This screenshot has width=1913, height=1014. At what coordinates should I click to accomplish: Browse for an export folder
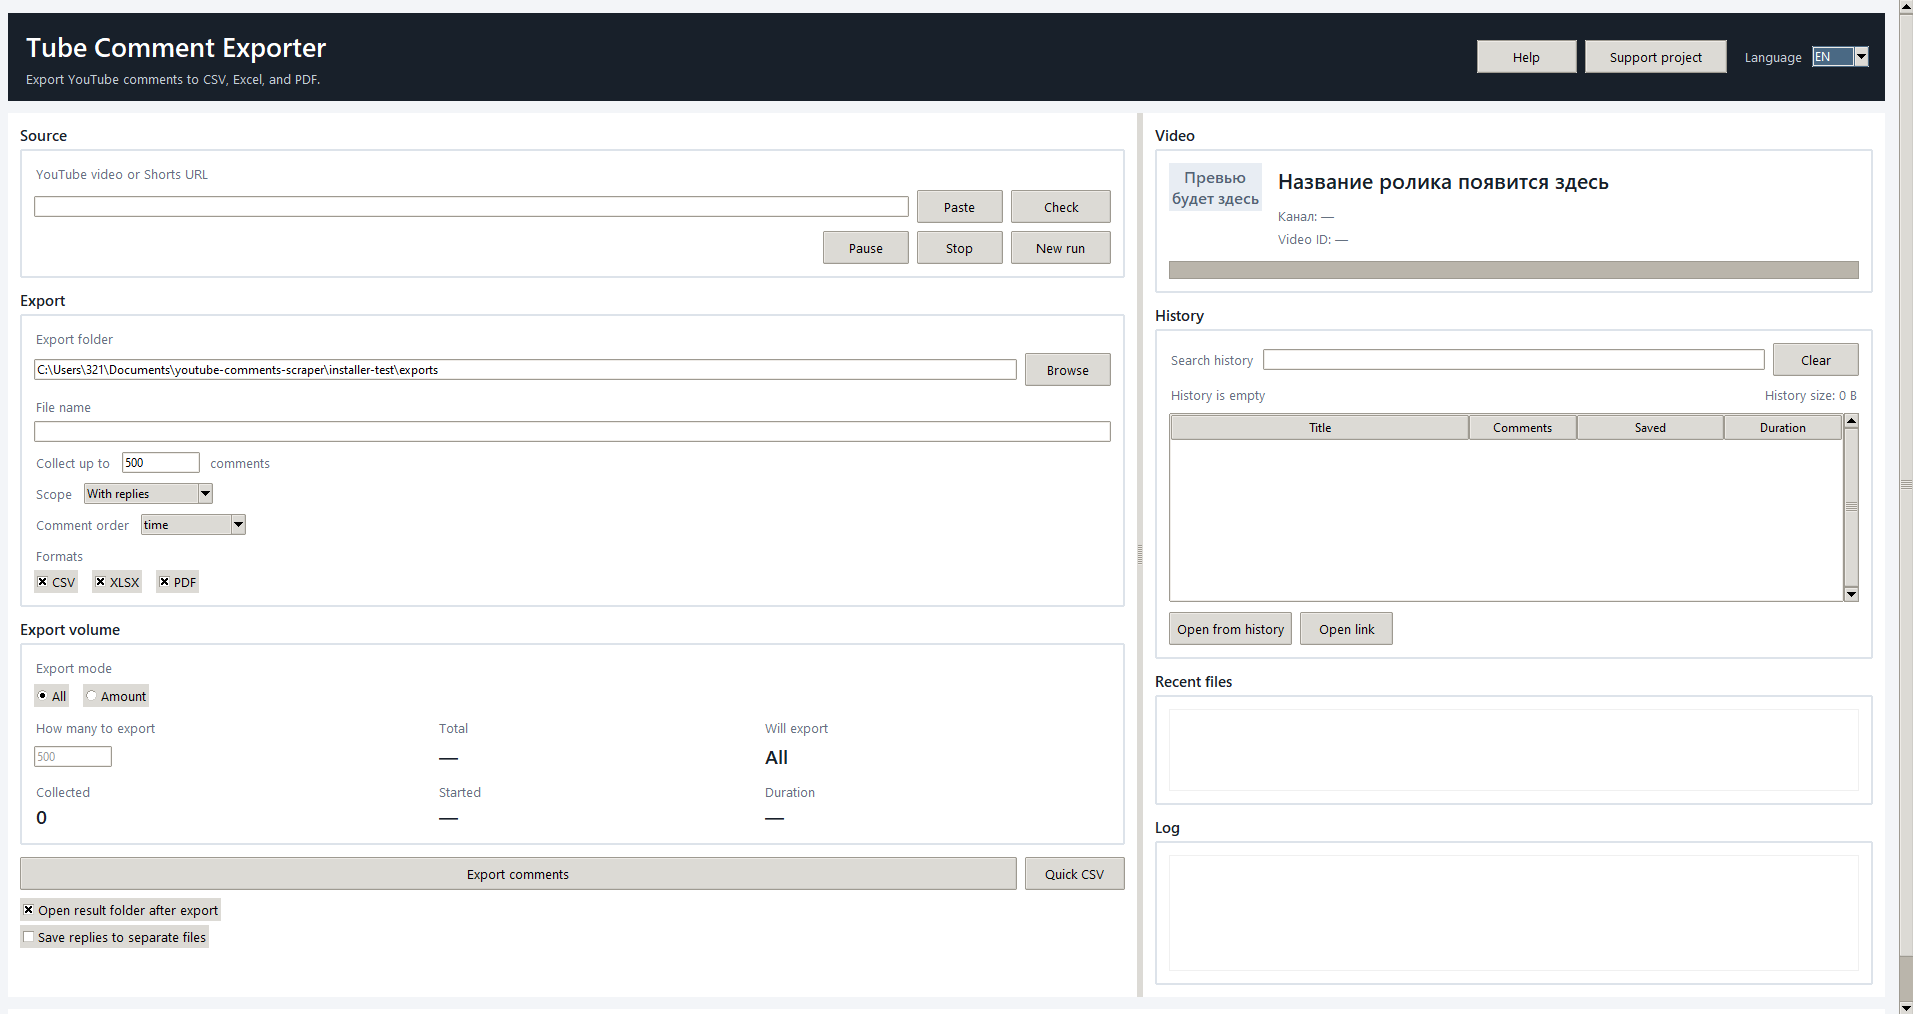1067,370
